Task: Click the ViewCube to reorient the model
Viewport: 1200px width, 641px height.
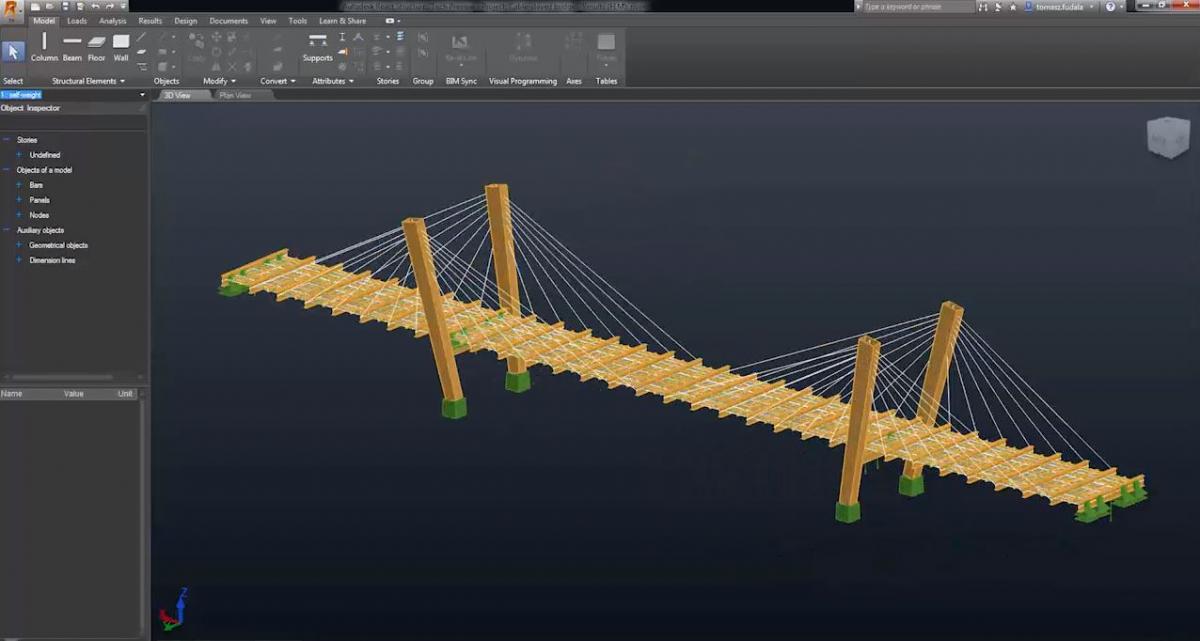Action: 1166,137
